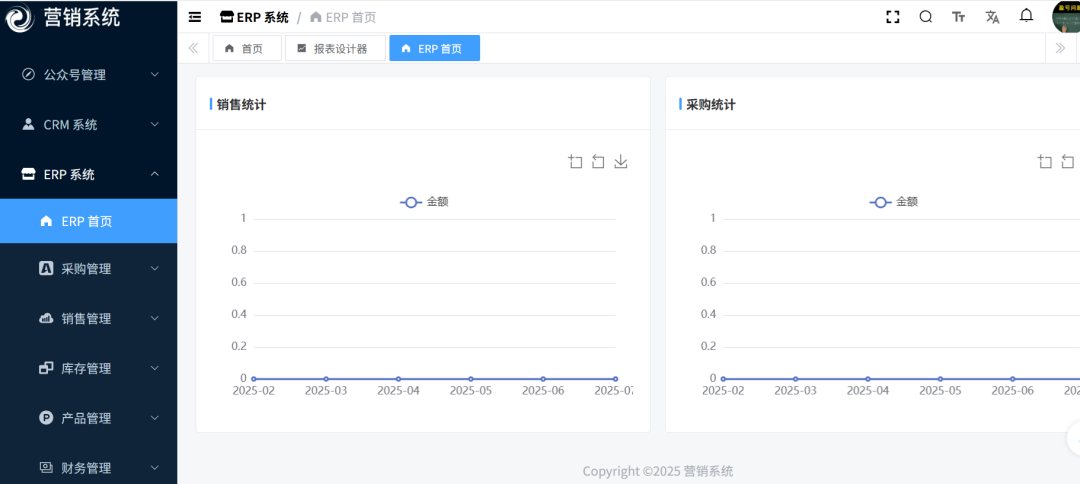Expand the 销售管理 submenu chevron
The height and width of the screenshot is (484, 1080).
pos(155,318)
